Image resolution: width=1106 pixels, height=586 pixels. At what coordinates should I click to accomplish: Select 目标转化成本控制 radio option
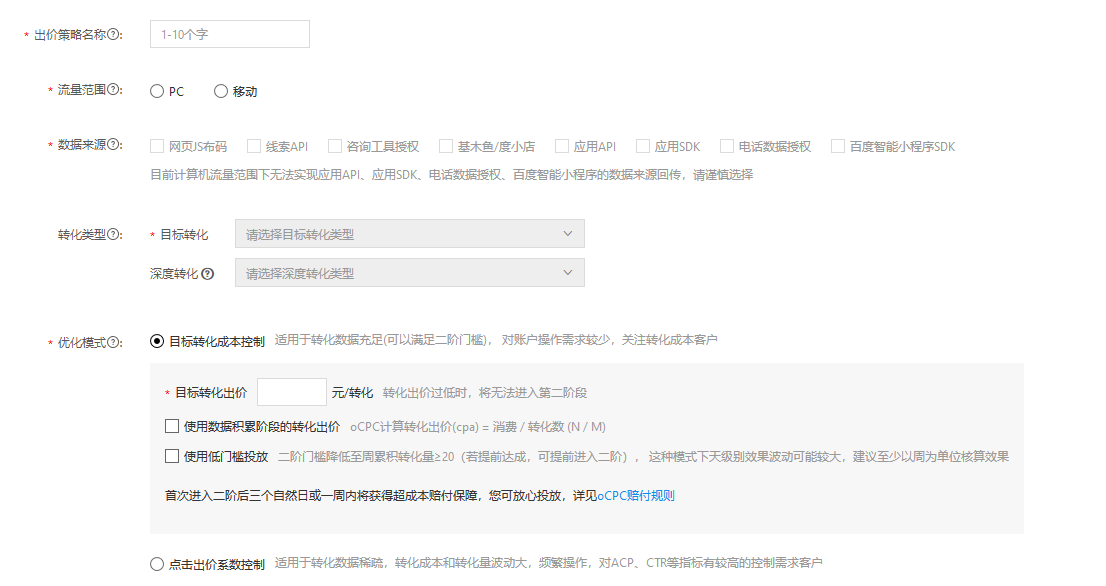click(157, 341)
